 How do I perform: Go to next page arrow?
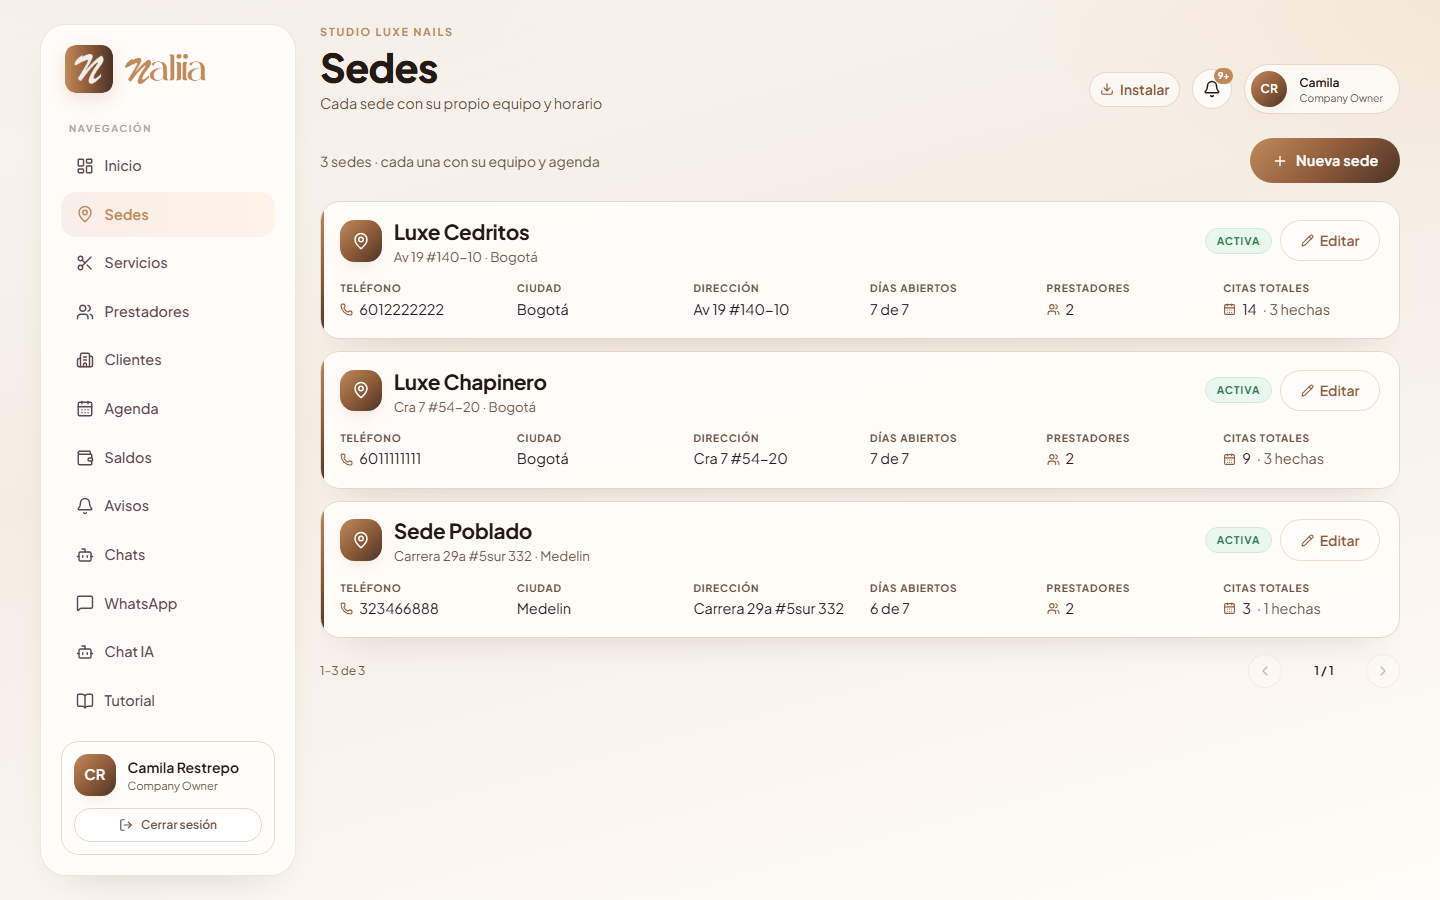coord(1382,671)
